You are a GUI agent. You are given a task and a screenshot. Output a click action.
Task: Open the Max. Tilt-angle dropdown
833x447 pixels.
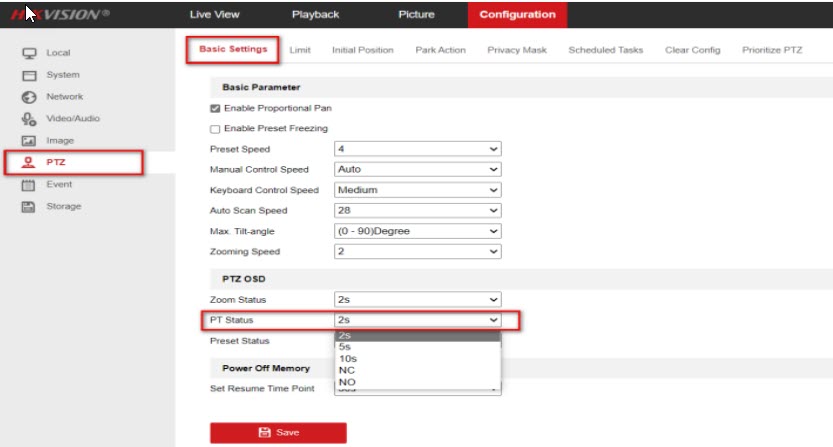[x=416, y=231]
